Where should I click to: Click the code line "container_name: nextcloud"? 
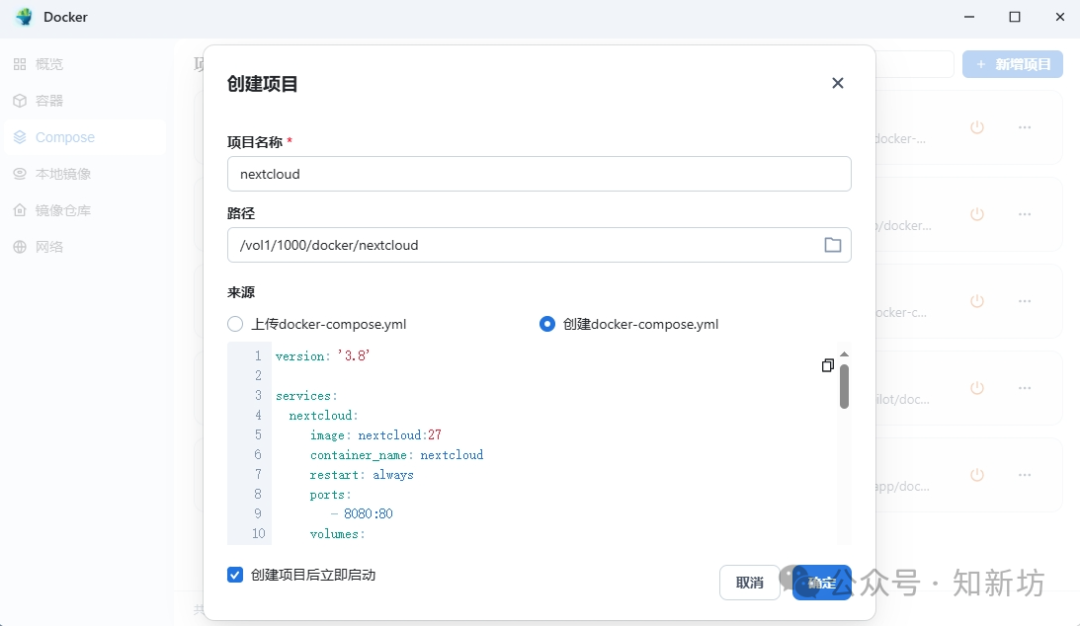click(396, 455)
